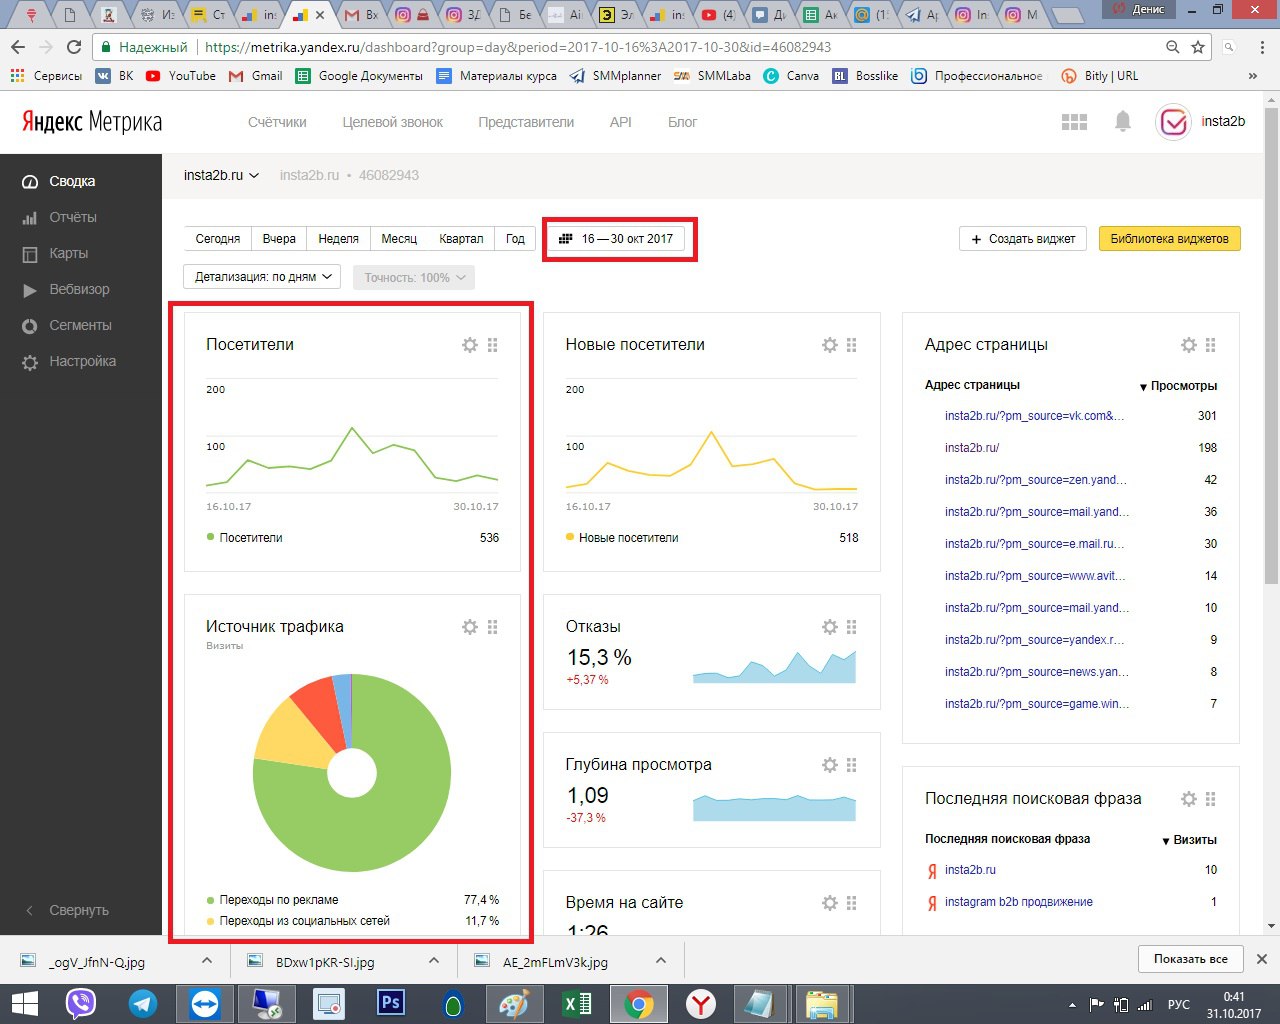Toggle Переходы по рекламе legend item
This screenshot has height=1024, width=1280.
[278, 900]
